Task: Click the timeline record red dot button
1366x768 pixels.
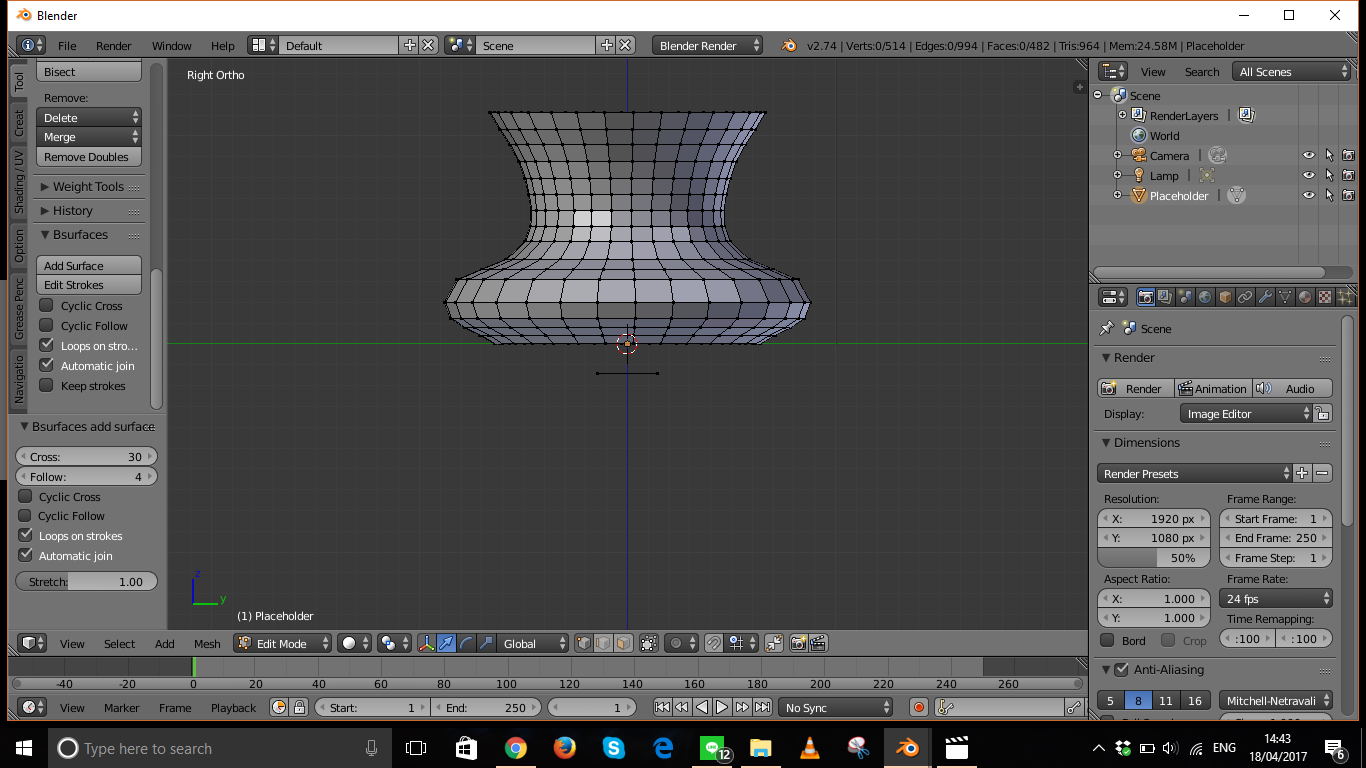Action: click(x=920, y=707)
